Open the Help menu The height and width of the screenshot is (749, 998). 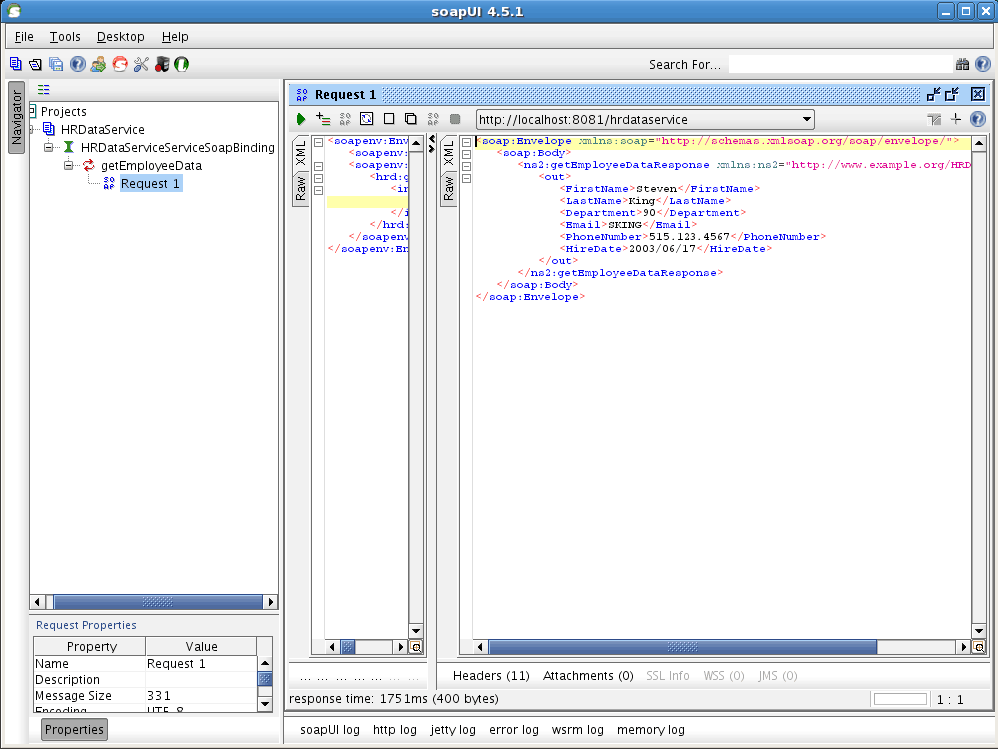pos(175,37)
